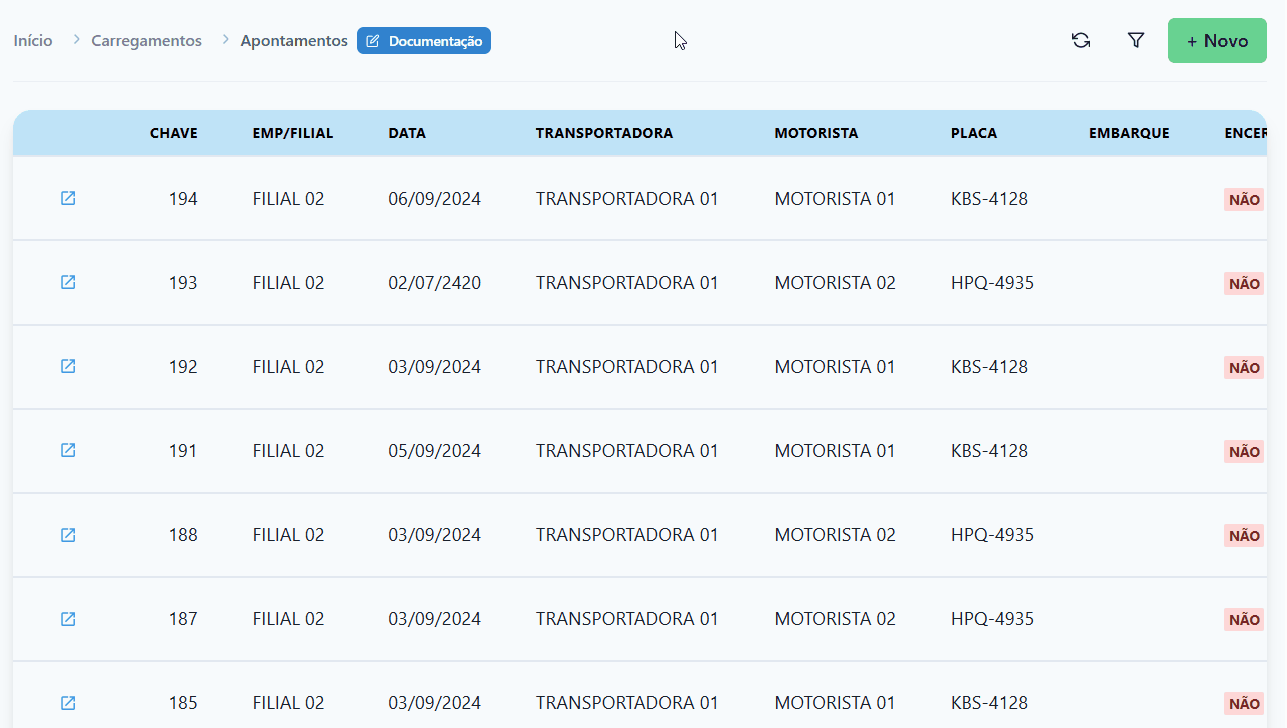Click the PLACA column header
Image resolution: width=1287 pixels, height=728 pixels.
click(974, 133)
